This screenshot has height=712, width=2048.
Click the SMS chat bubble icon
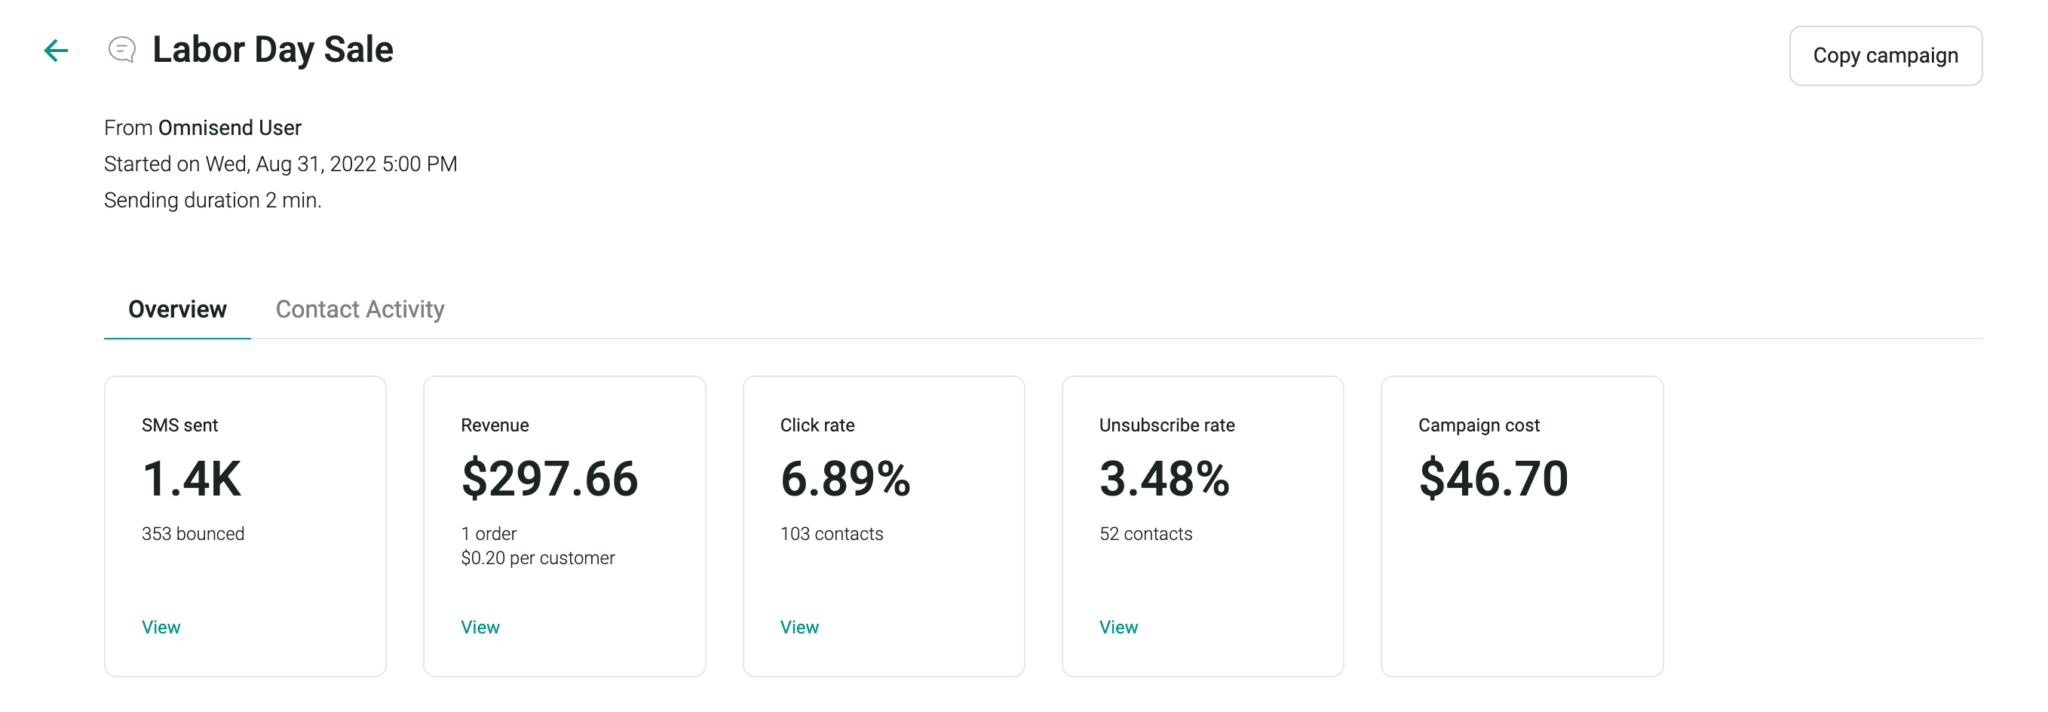tap(122, 49)
